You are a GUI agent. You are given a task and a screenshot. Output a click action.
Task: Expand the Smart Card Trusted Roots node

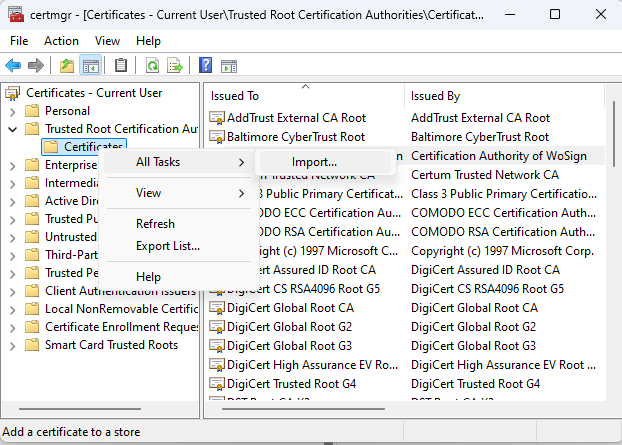[12, 345]
